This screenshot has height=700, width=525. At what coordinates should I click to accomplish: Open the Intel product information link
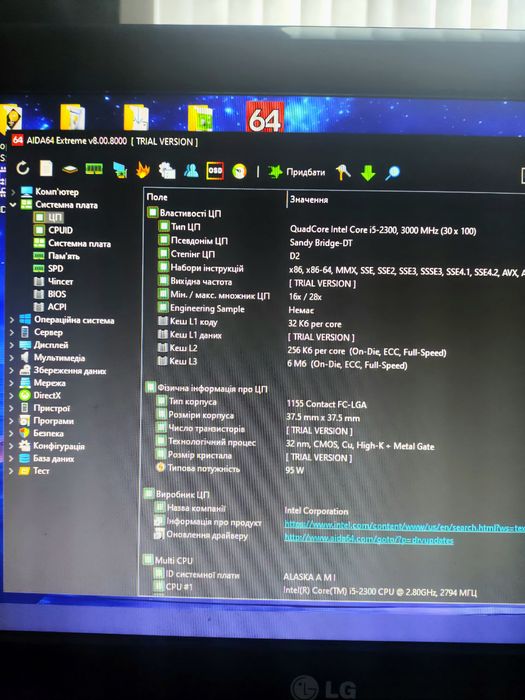(404, 526)
